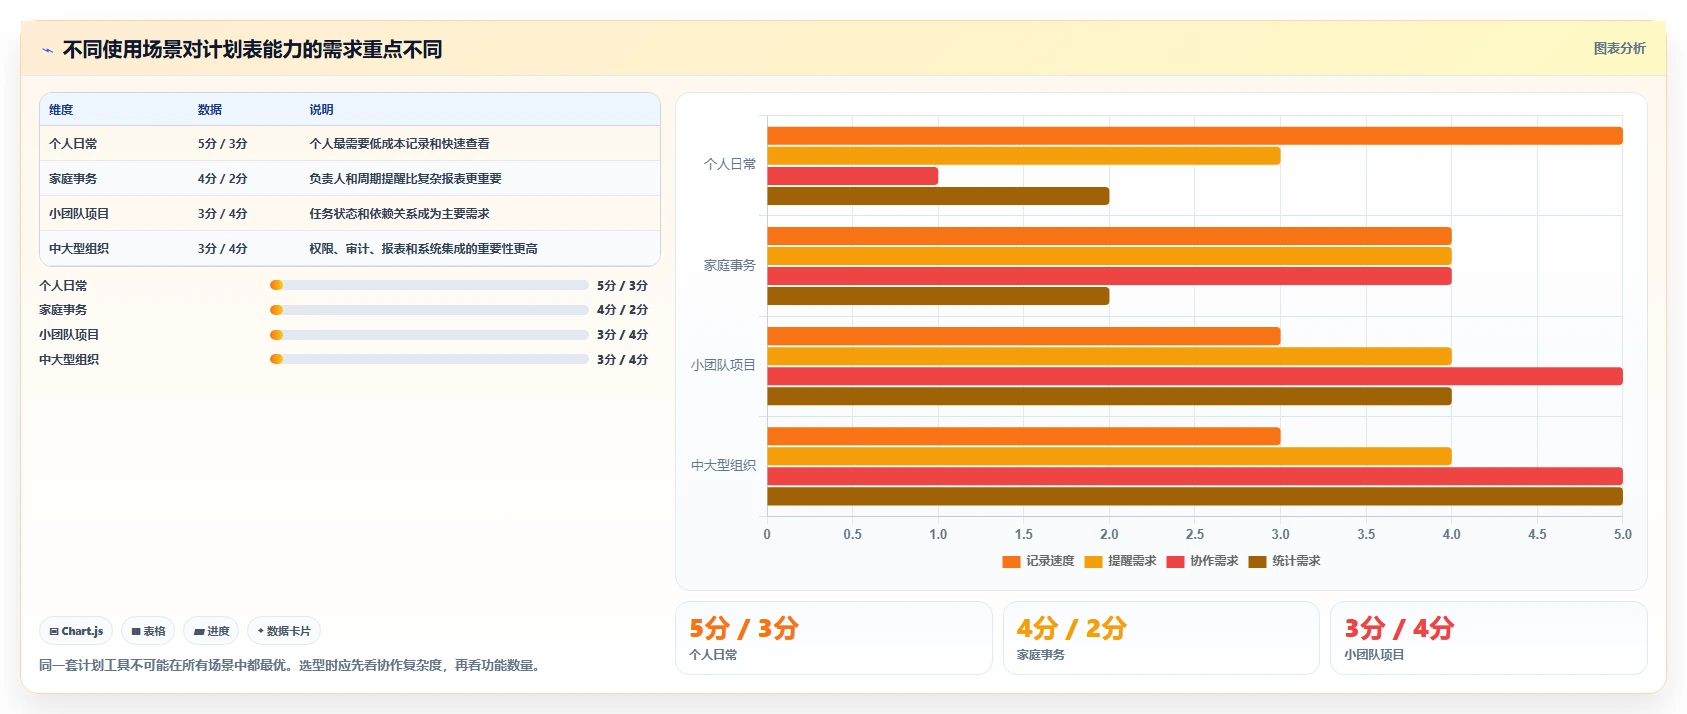Click the 家庭事务 progress bar

(429, 310)
